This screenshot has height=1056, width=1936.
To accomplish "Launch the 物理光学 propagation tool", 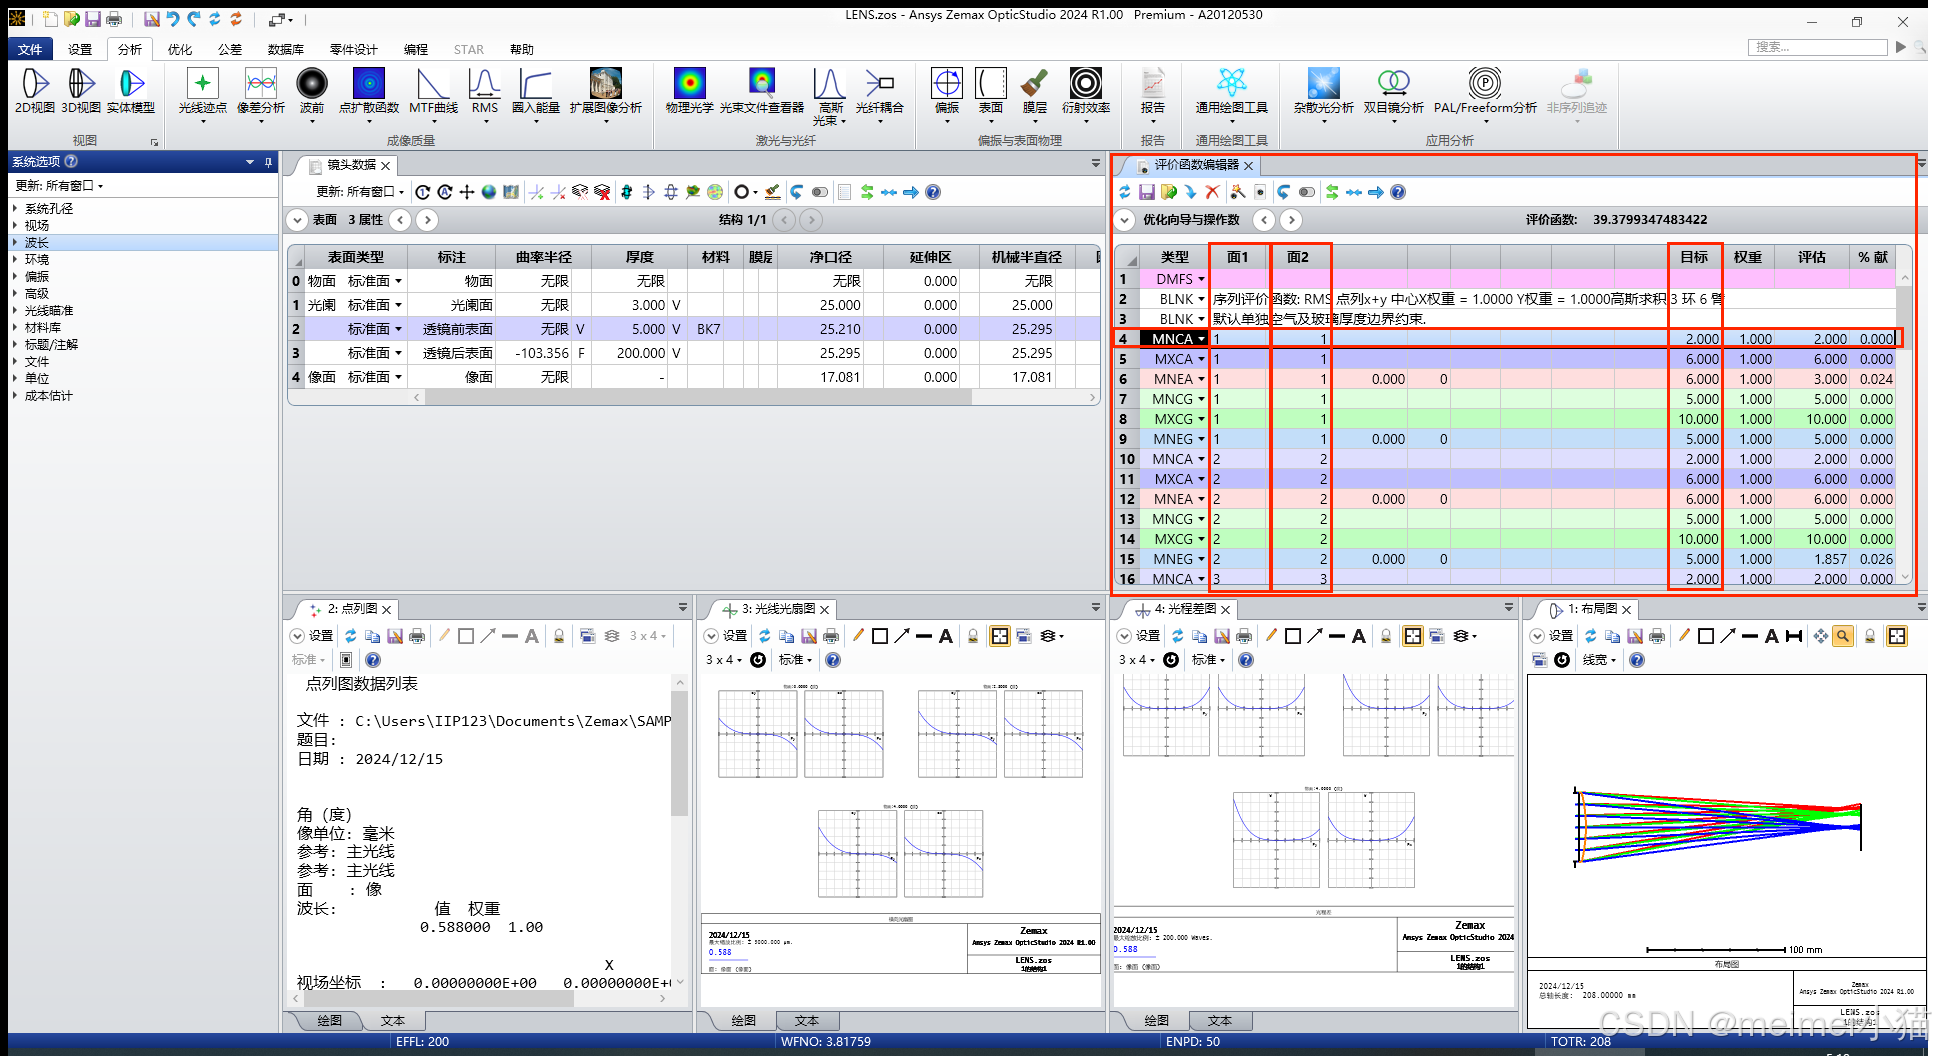I will [690, 91].
